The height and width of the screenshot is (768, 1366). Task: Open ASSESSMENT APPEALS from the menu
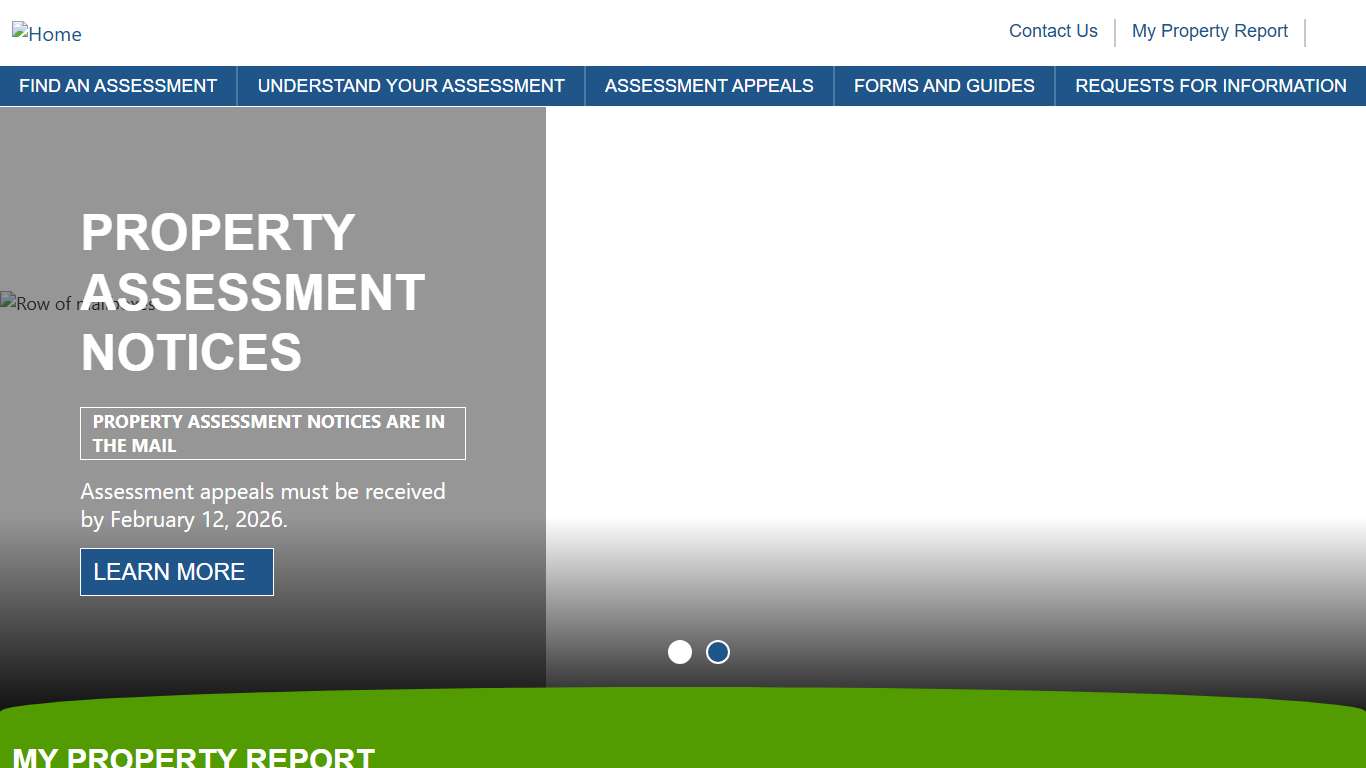(708, 86)
